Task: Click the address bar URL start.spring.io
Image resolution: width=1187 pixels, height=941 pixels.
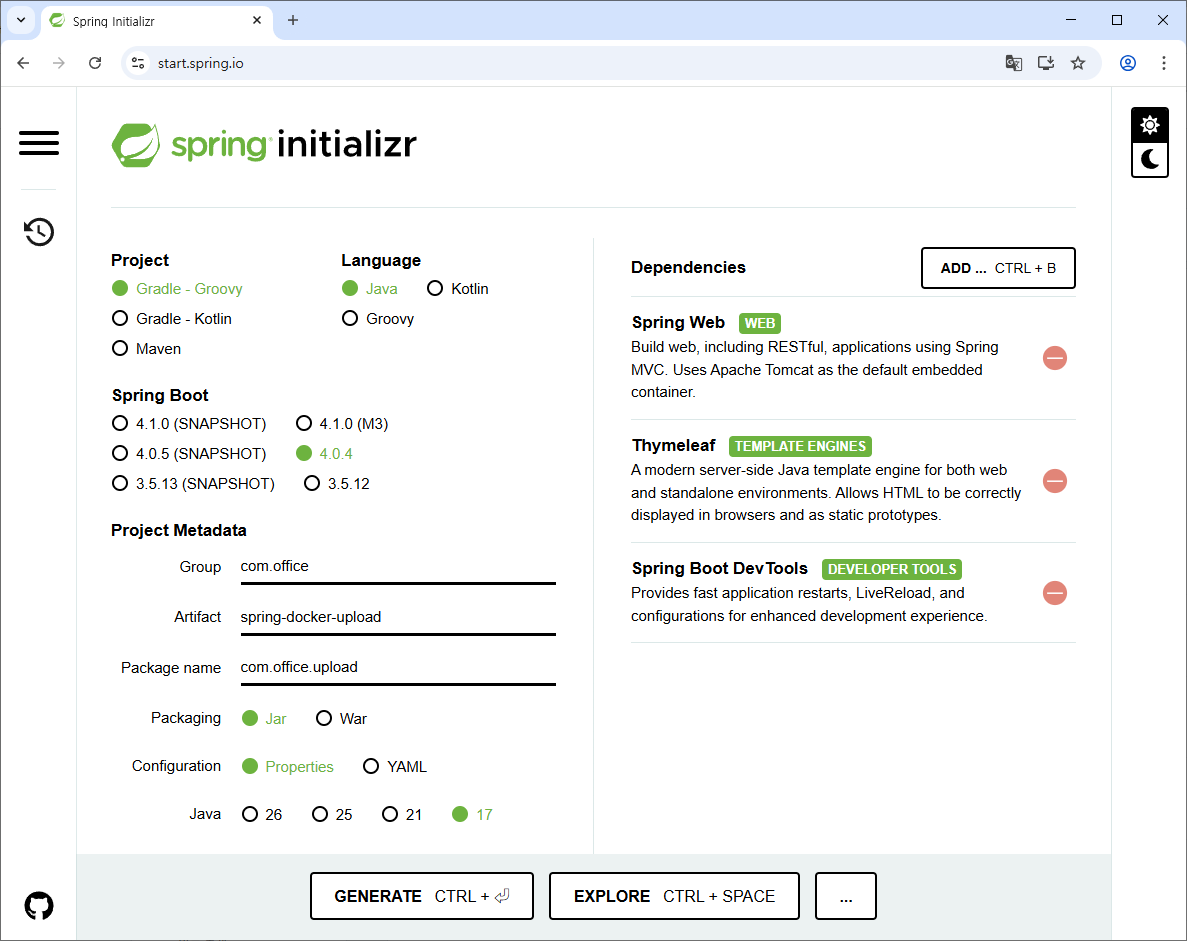Action: [x=201, y=63]
